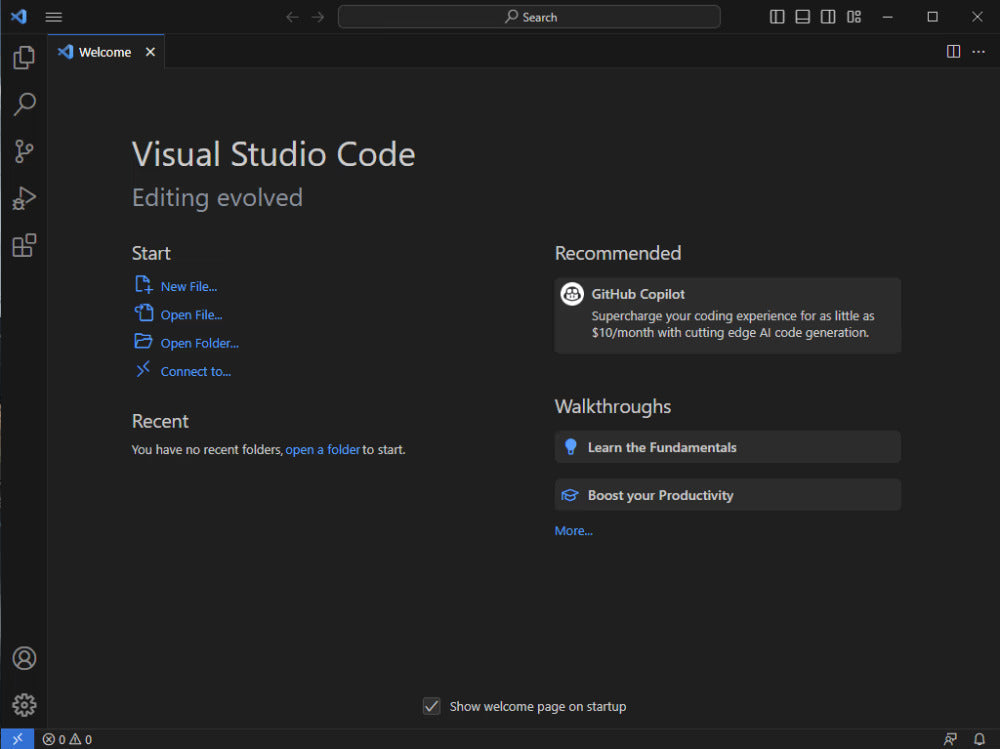This screenshot has height=749, width=1000.
Task: Open the Run and Debug view
Action: (24, 198)
